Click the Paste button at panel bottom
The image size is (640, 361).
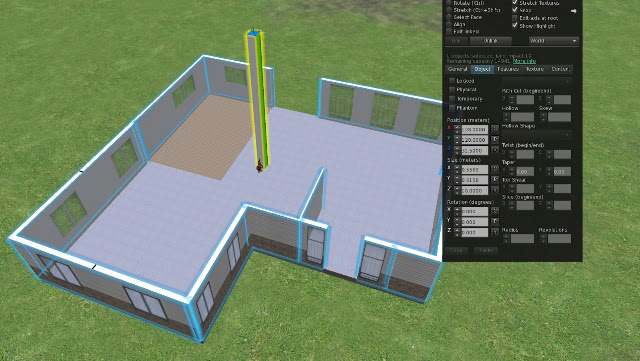coord(486,250)
